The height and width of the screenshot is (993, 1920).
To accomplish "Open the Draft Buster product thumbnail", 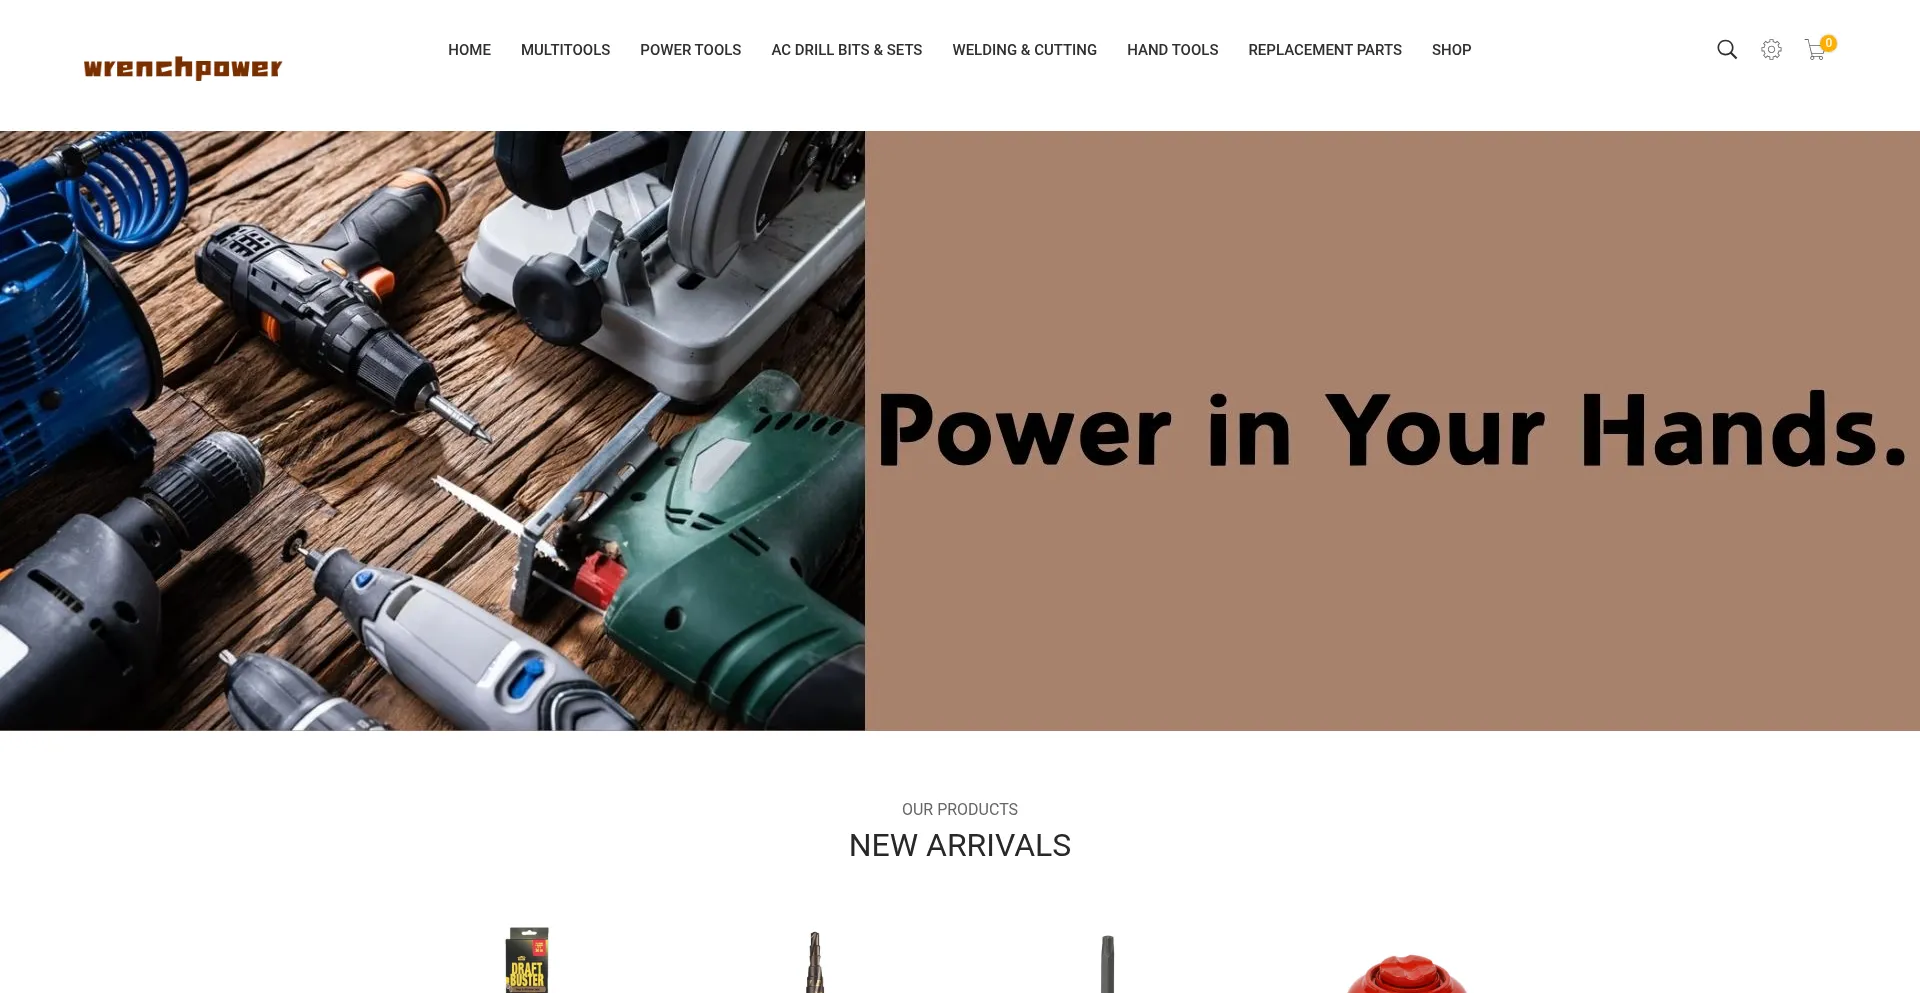I will 527,960.
